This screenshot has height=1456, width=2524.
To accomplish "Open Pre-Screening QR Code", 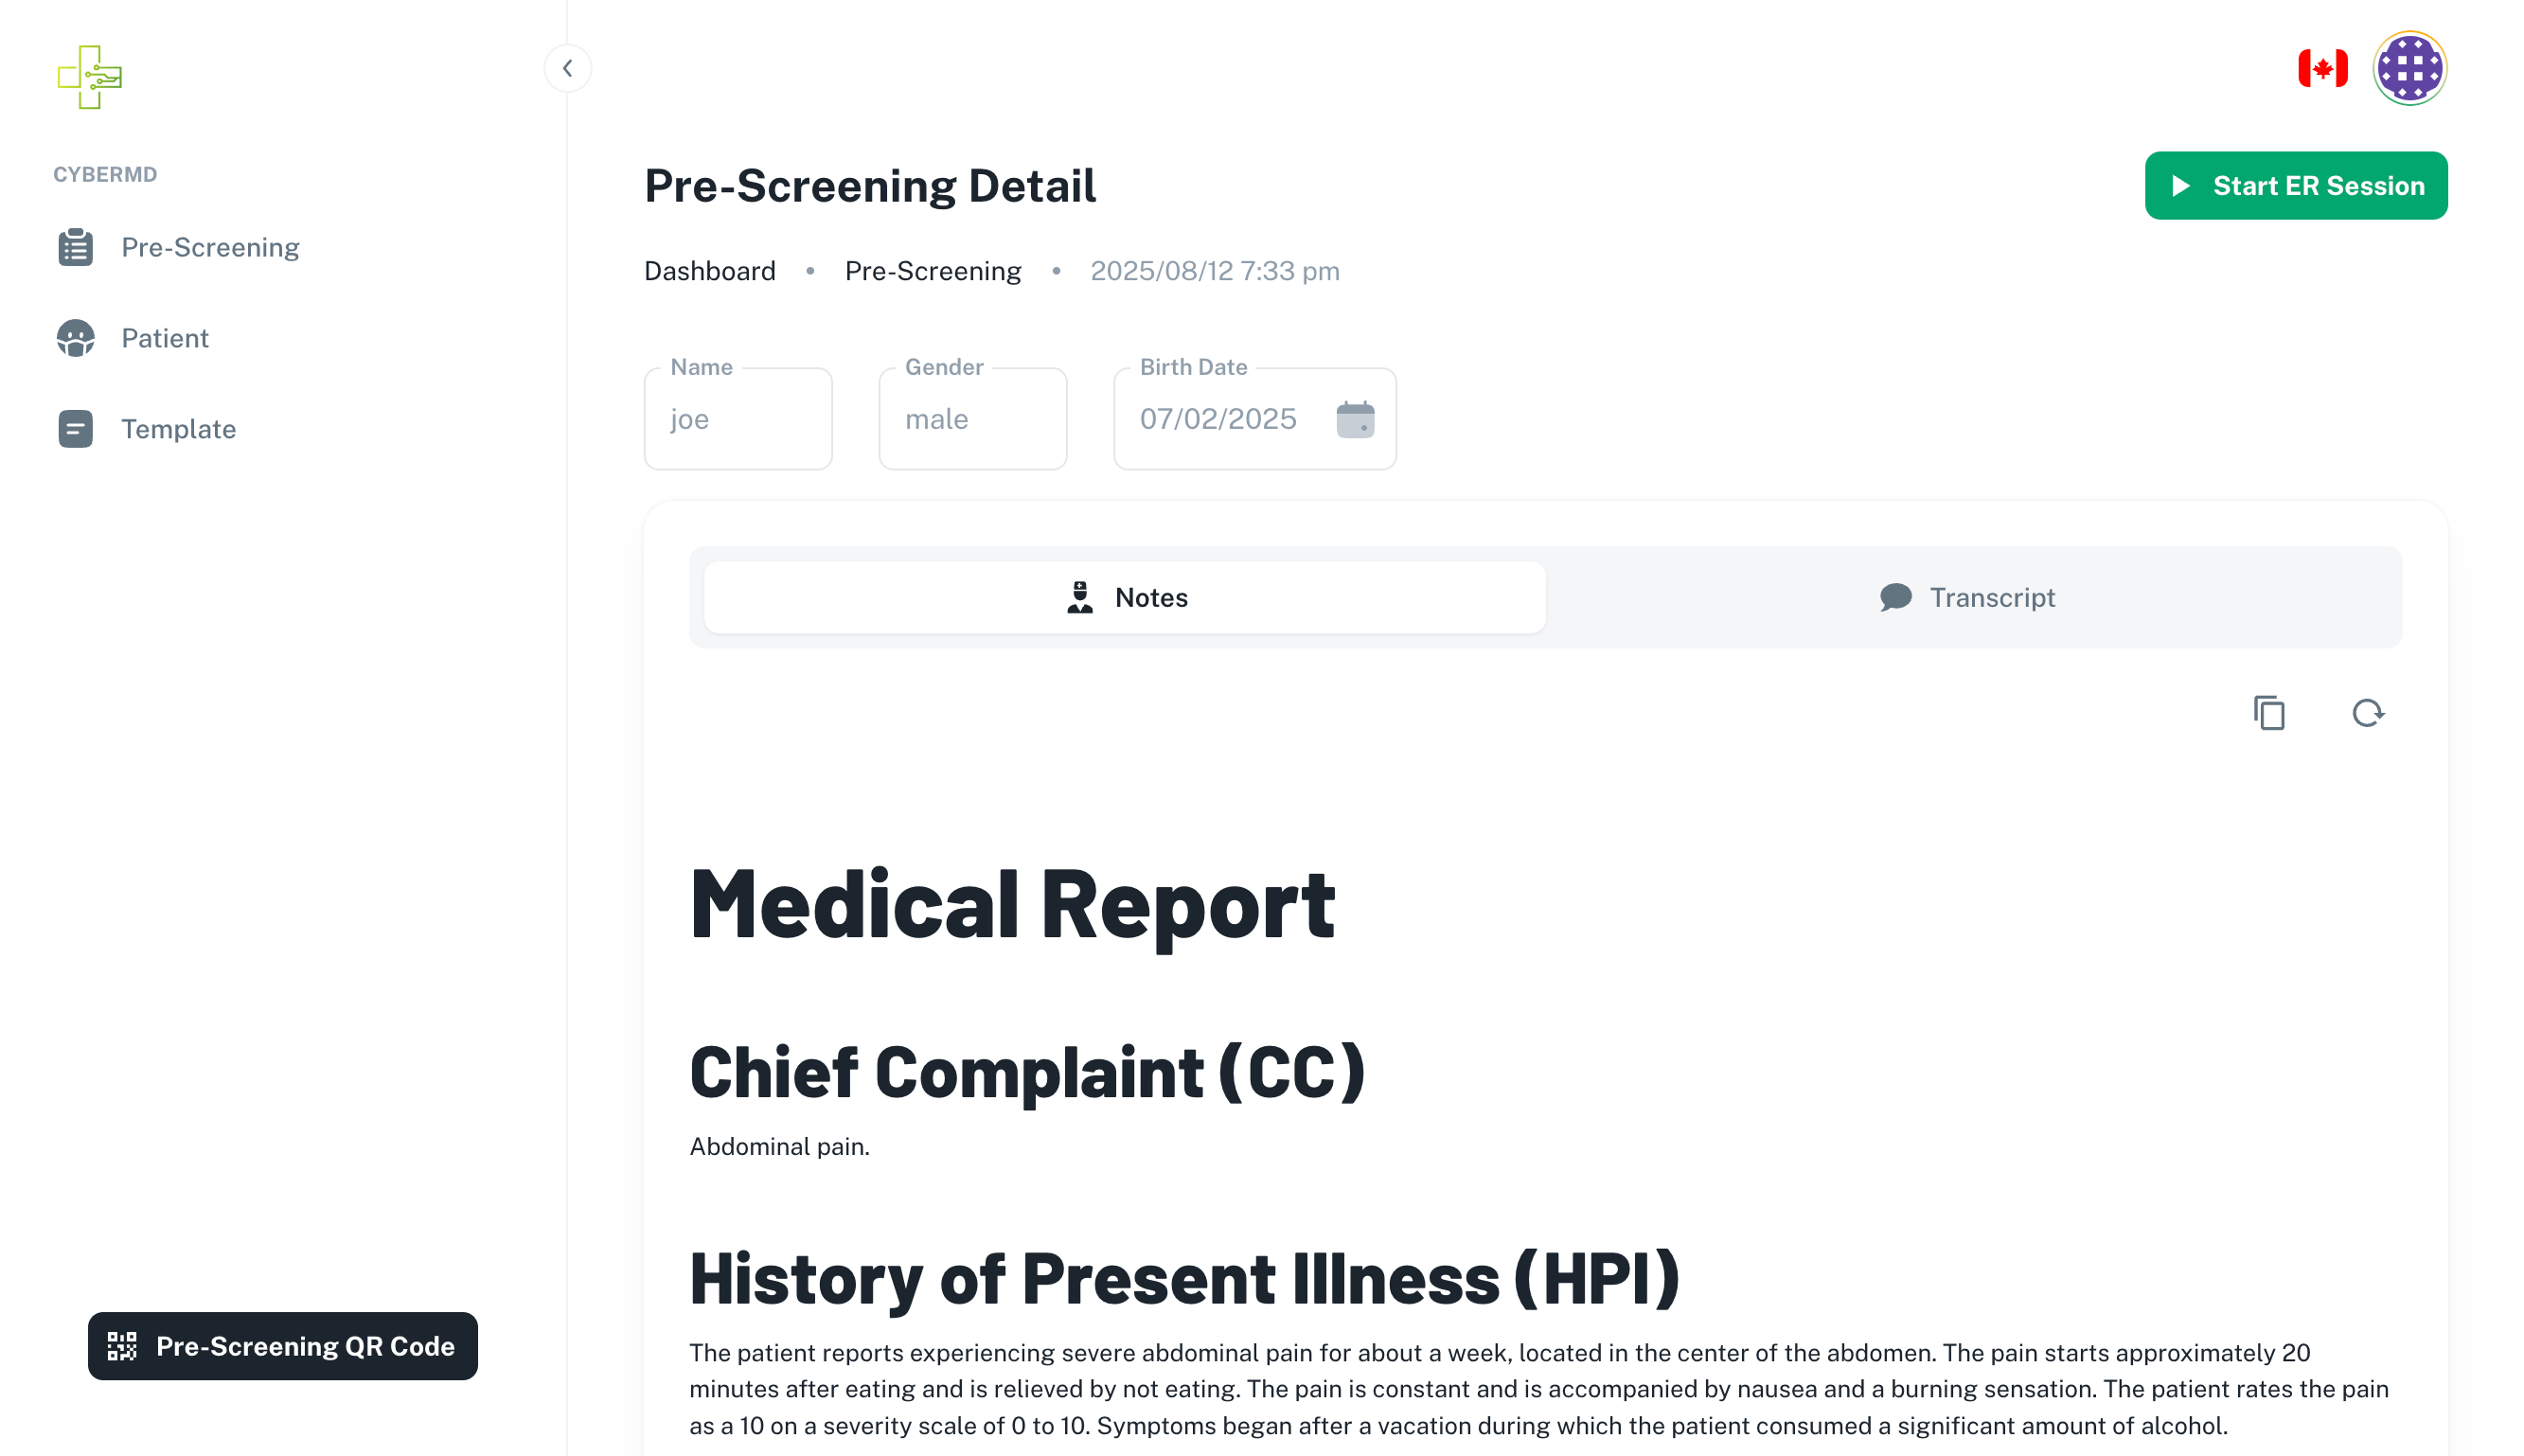I will 282,1346.
